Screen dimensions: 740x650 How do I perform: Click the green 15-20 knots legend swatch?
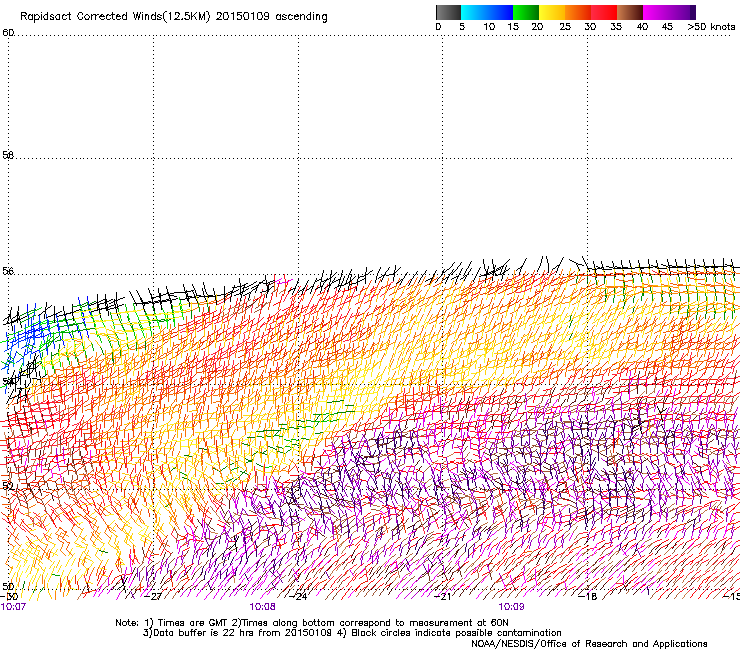click(526, 12)
